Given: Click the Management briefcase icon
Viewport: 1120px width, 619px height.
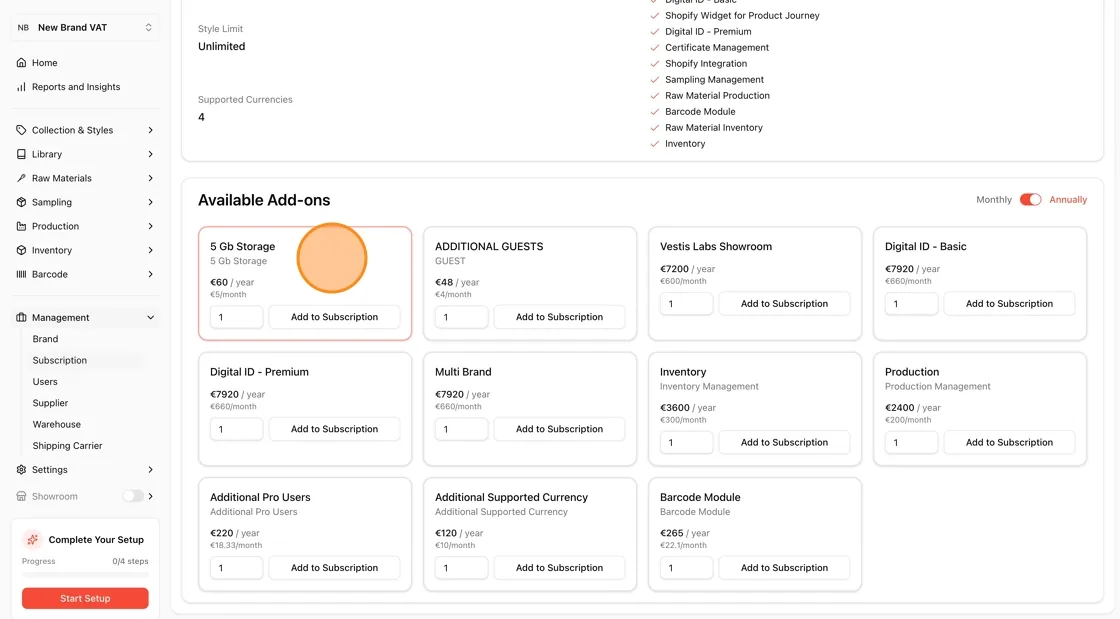Looking at the screenshot, I should click(21, 318).
